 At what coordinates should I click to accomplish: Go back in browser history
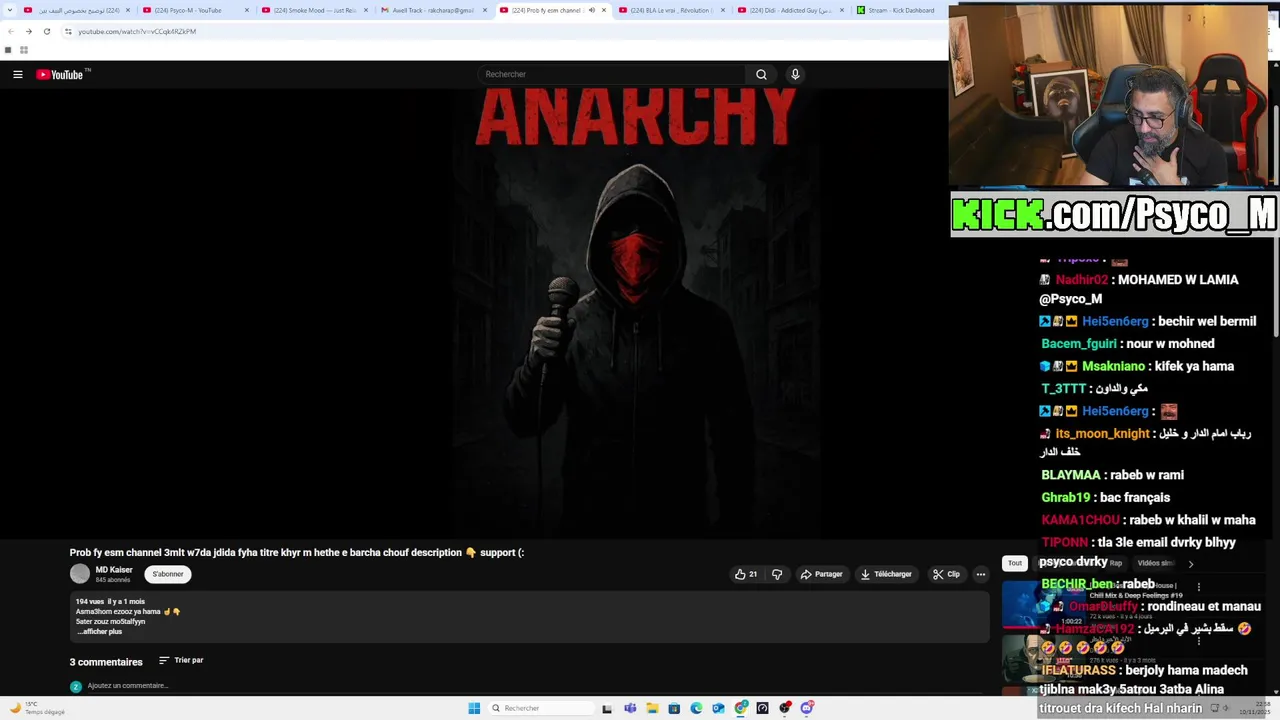pyautogui.click(x=10, y=31)
